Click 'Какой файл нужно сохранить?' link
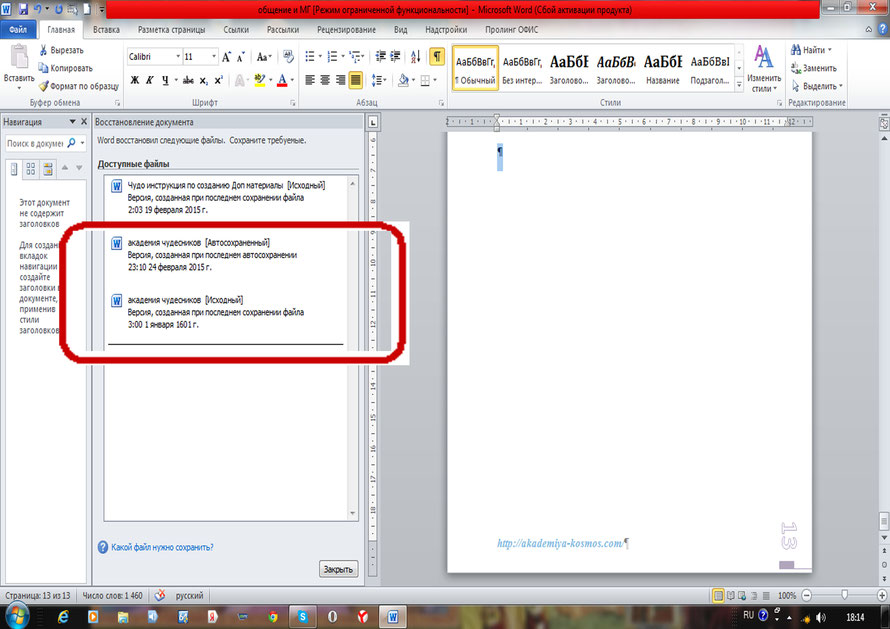Viewport: 890px width, 629px height. (x=162, y=547)
